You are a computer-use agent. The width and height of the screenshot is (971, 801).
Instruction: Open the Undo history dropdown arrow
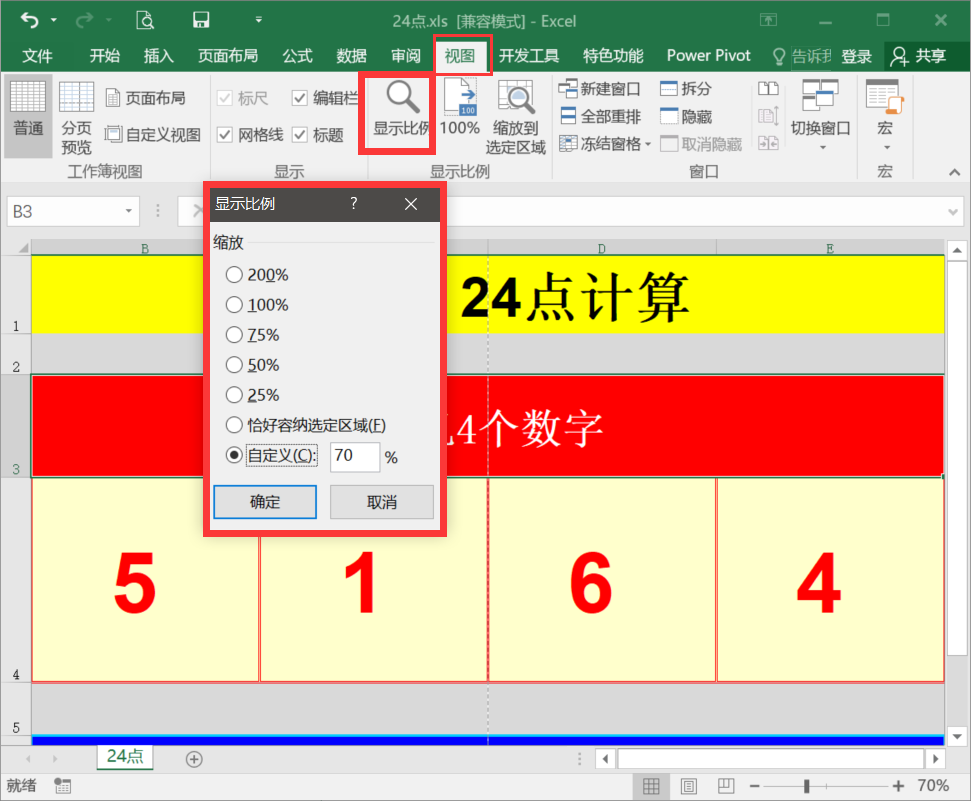click(54, 20)
